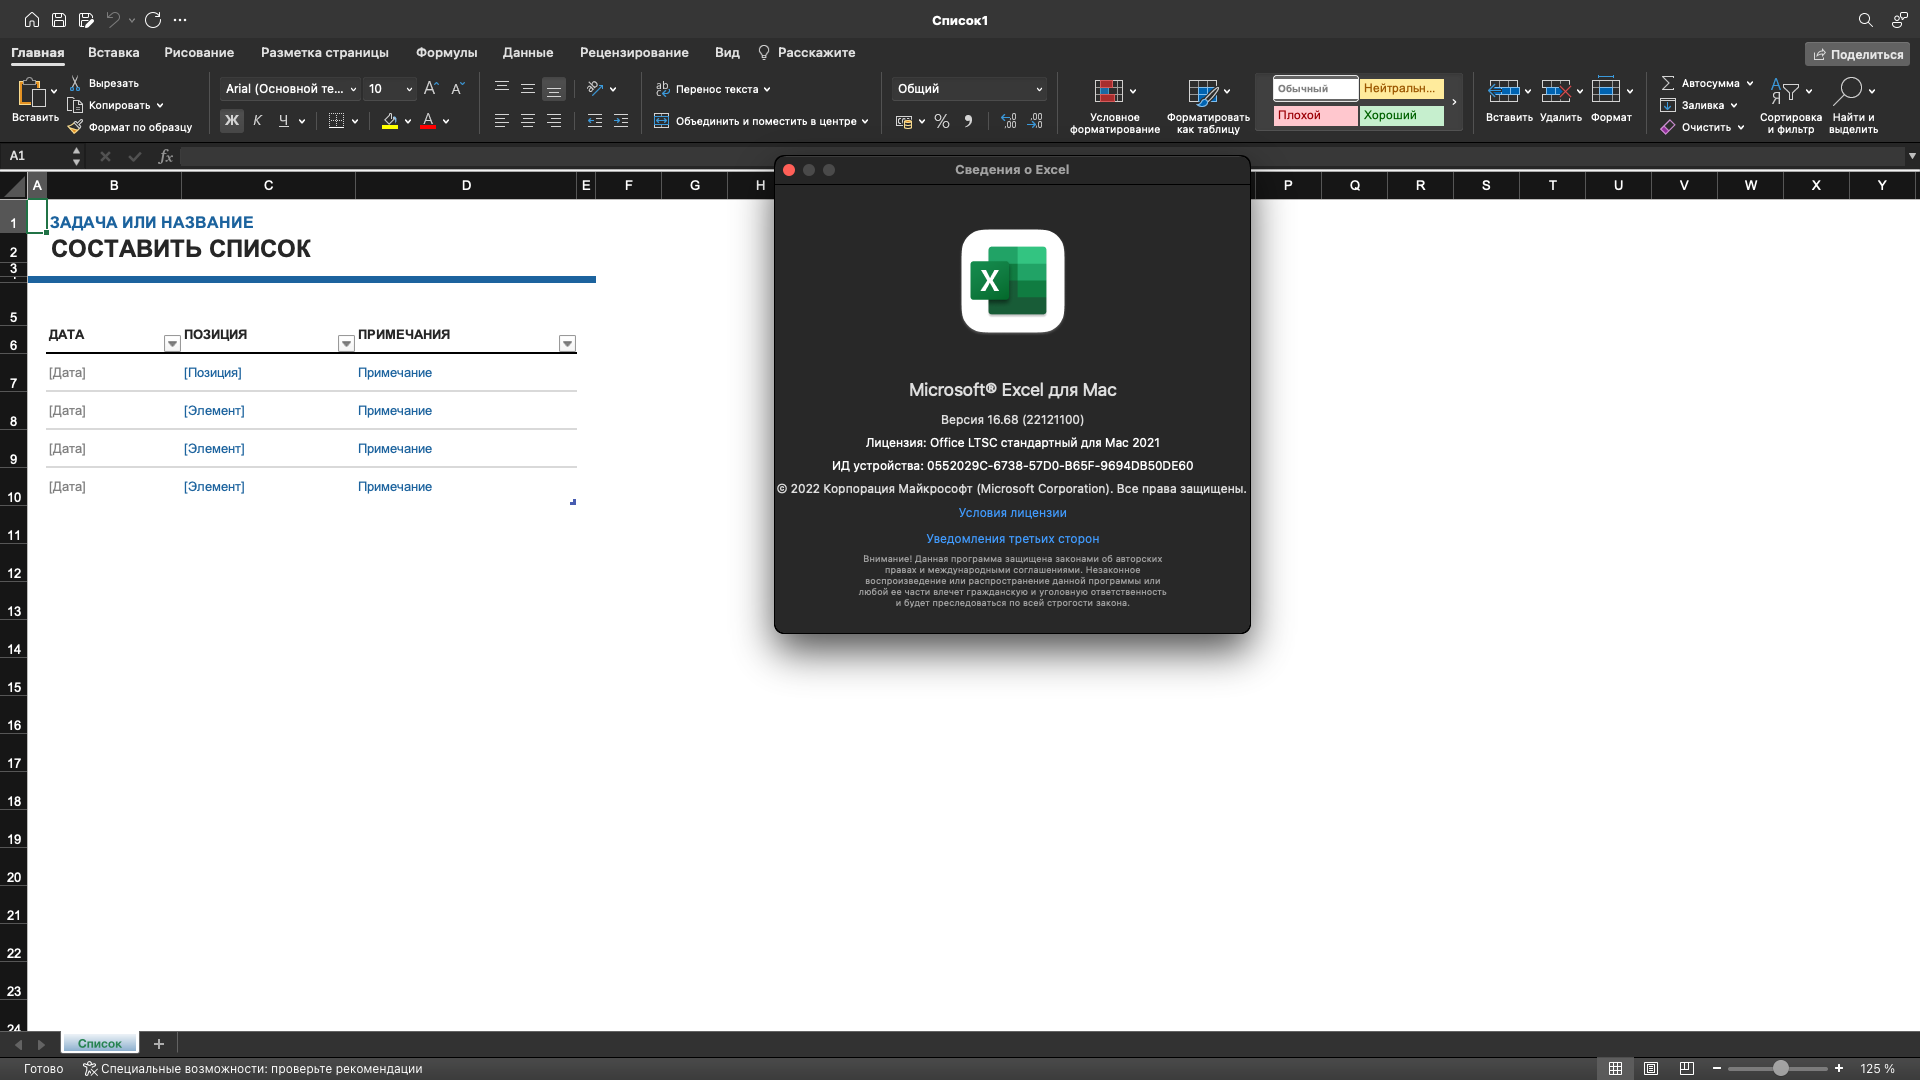Click the zoom slider handle

pyautogui.click(x=1781, y=1069)
